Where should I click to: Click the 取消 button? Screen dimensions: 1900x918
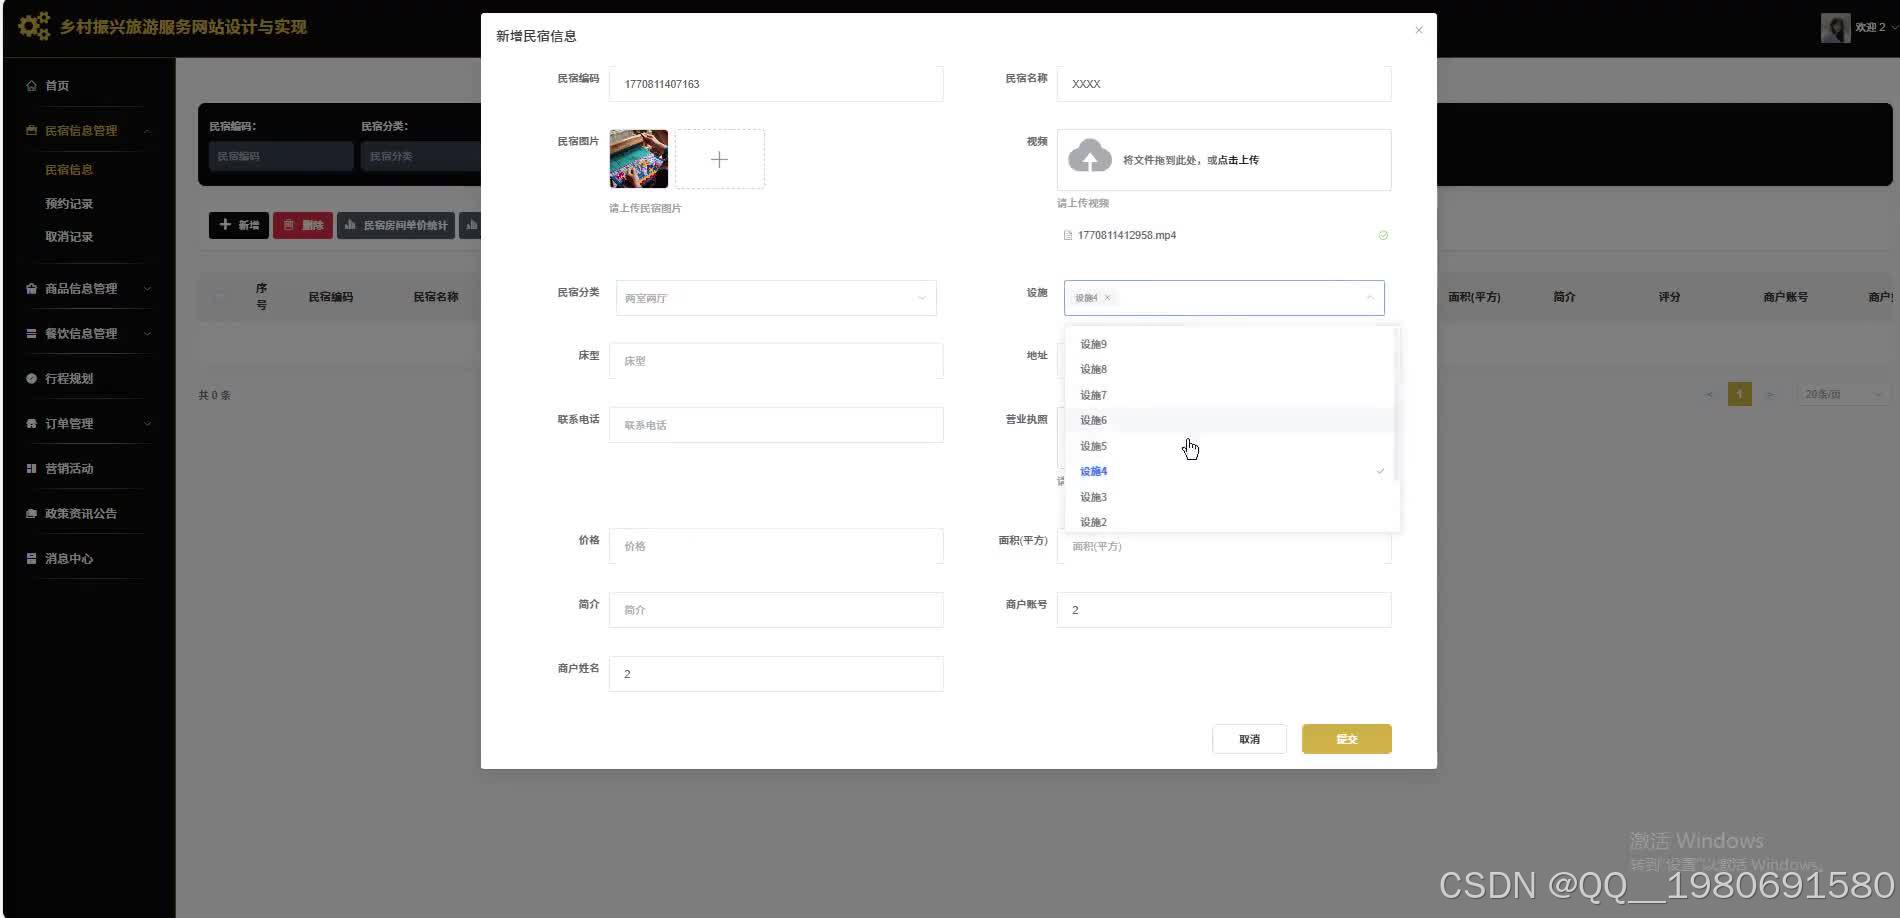tap(1249, 739)
